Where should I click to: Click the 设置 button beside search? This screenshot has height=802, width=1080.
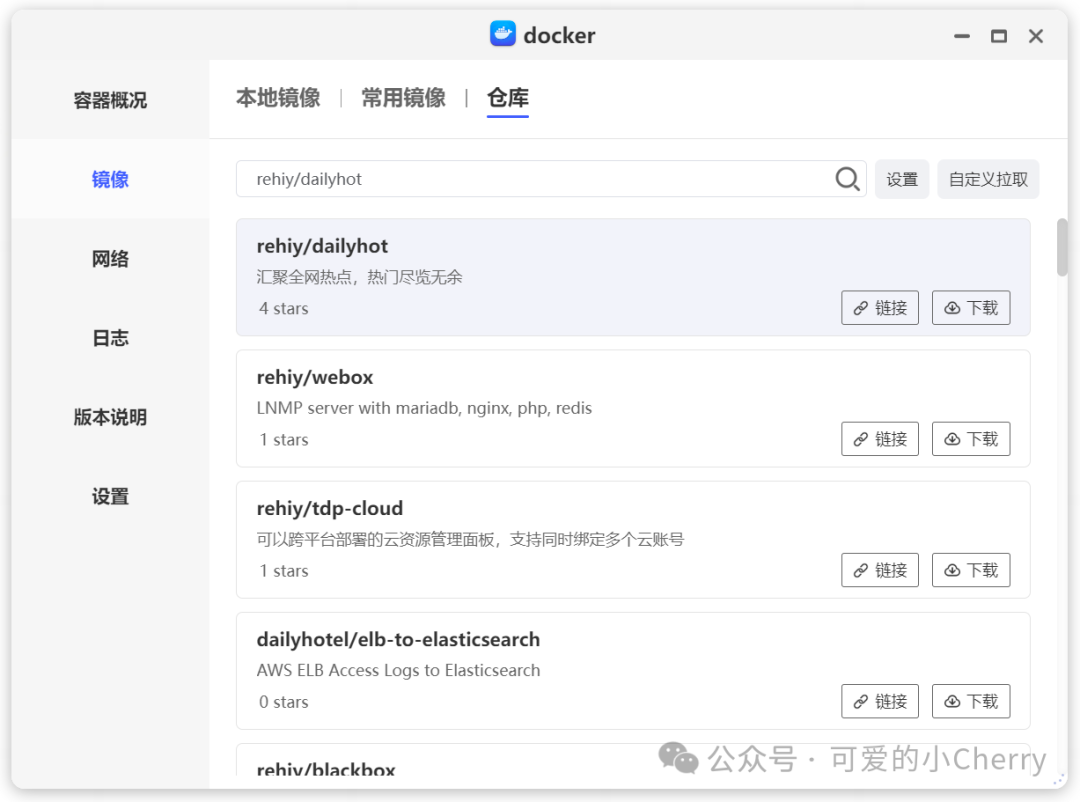tap(902, 180)
